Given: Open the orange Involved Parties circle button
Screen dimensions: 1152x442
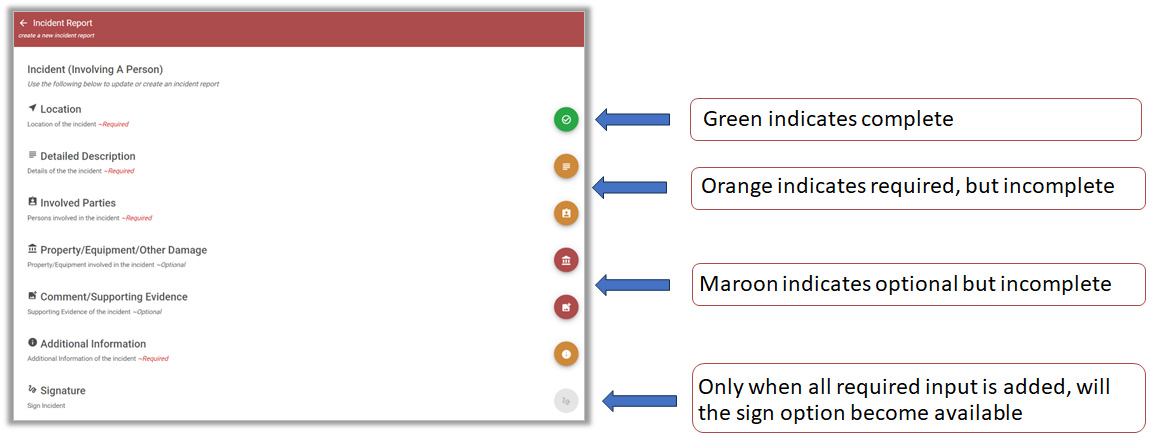Looking at the screenshot, I should click(566, 213).
